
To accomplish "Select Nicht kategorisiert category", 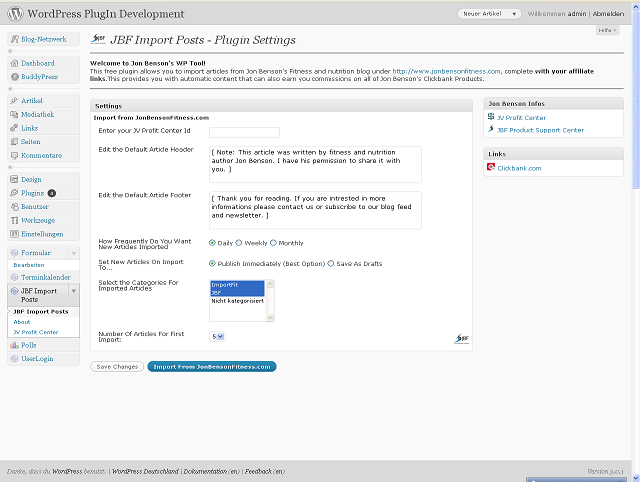I will coord(237,301).
